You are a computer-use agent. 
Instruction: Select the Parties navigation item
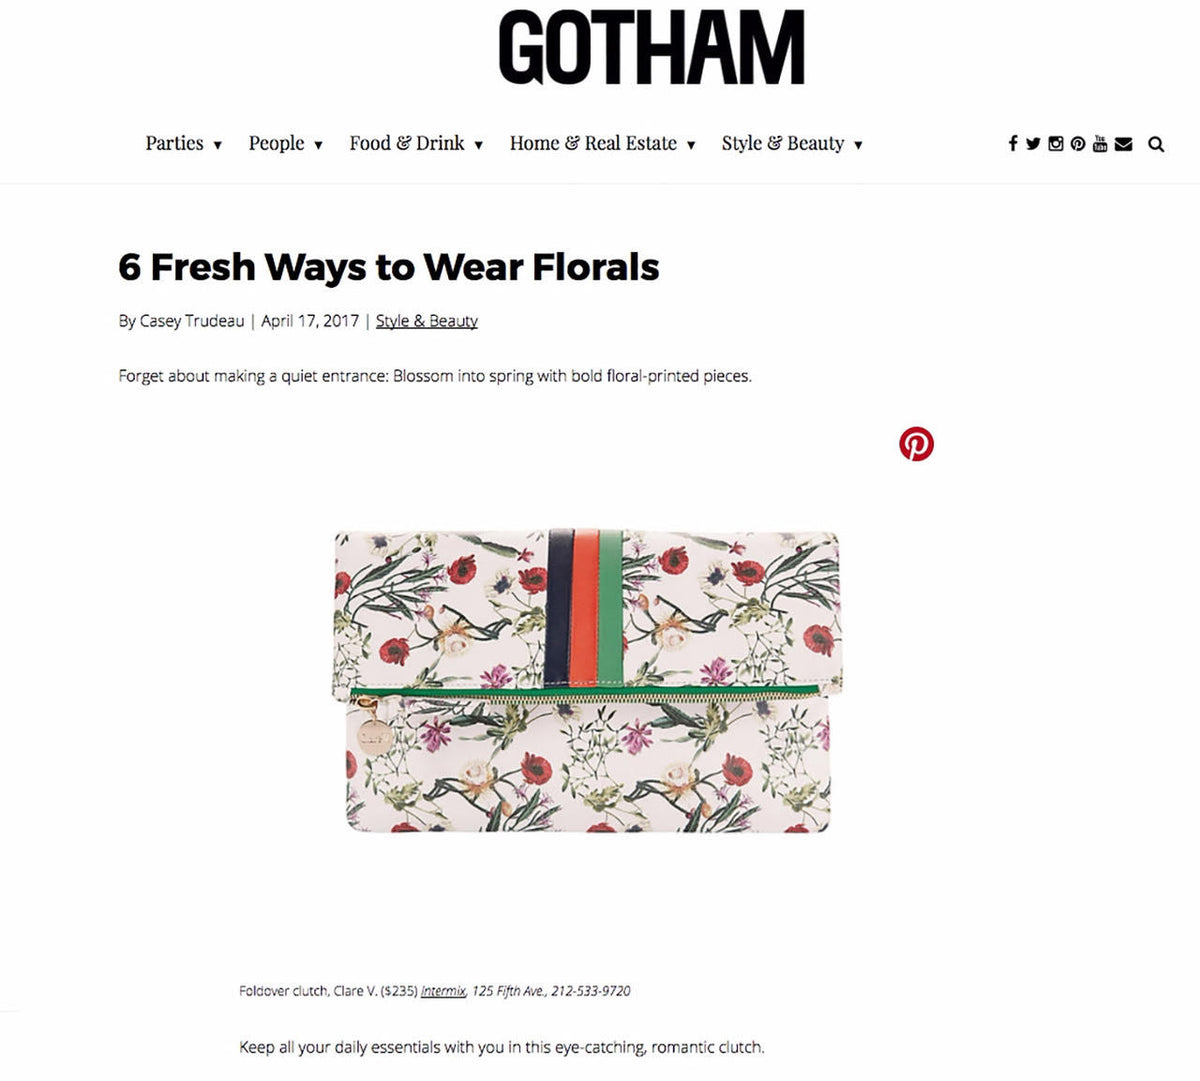tap(176, 143)
